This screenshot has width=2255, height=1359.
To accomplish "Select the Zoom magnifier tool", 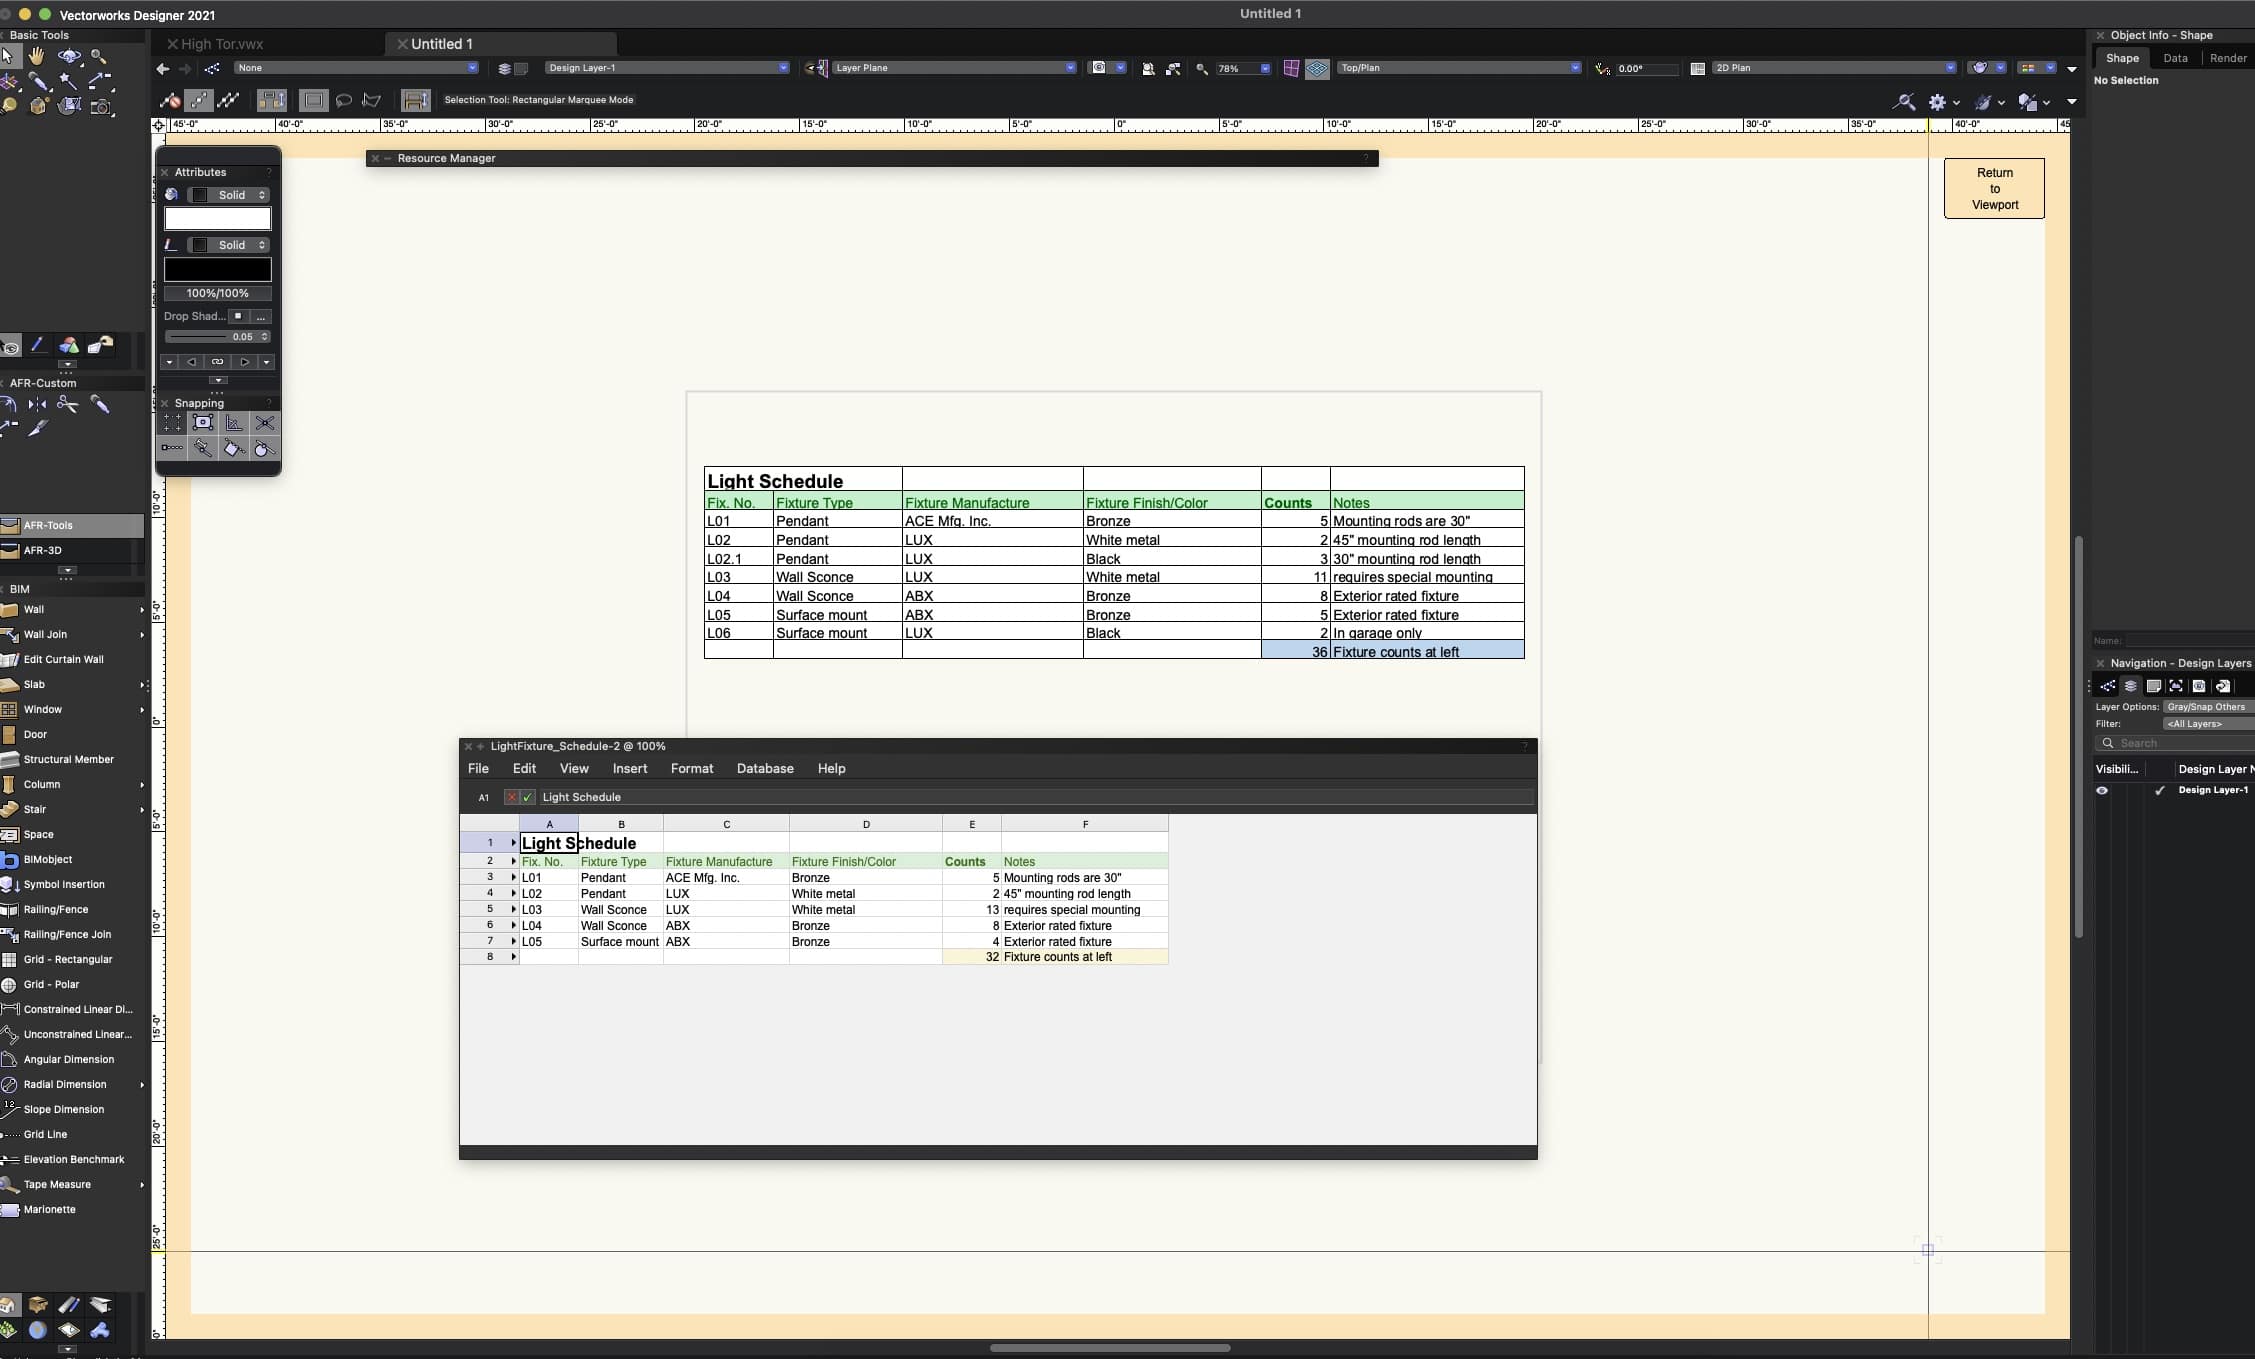I will pyautogui.click(x=99, y=57).
